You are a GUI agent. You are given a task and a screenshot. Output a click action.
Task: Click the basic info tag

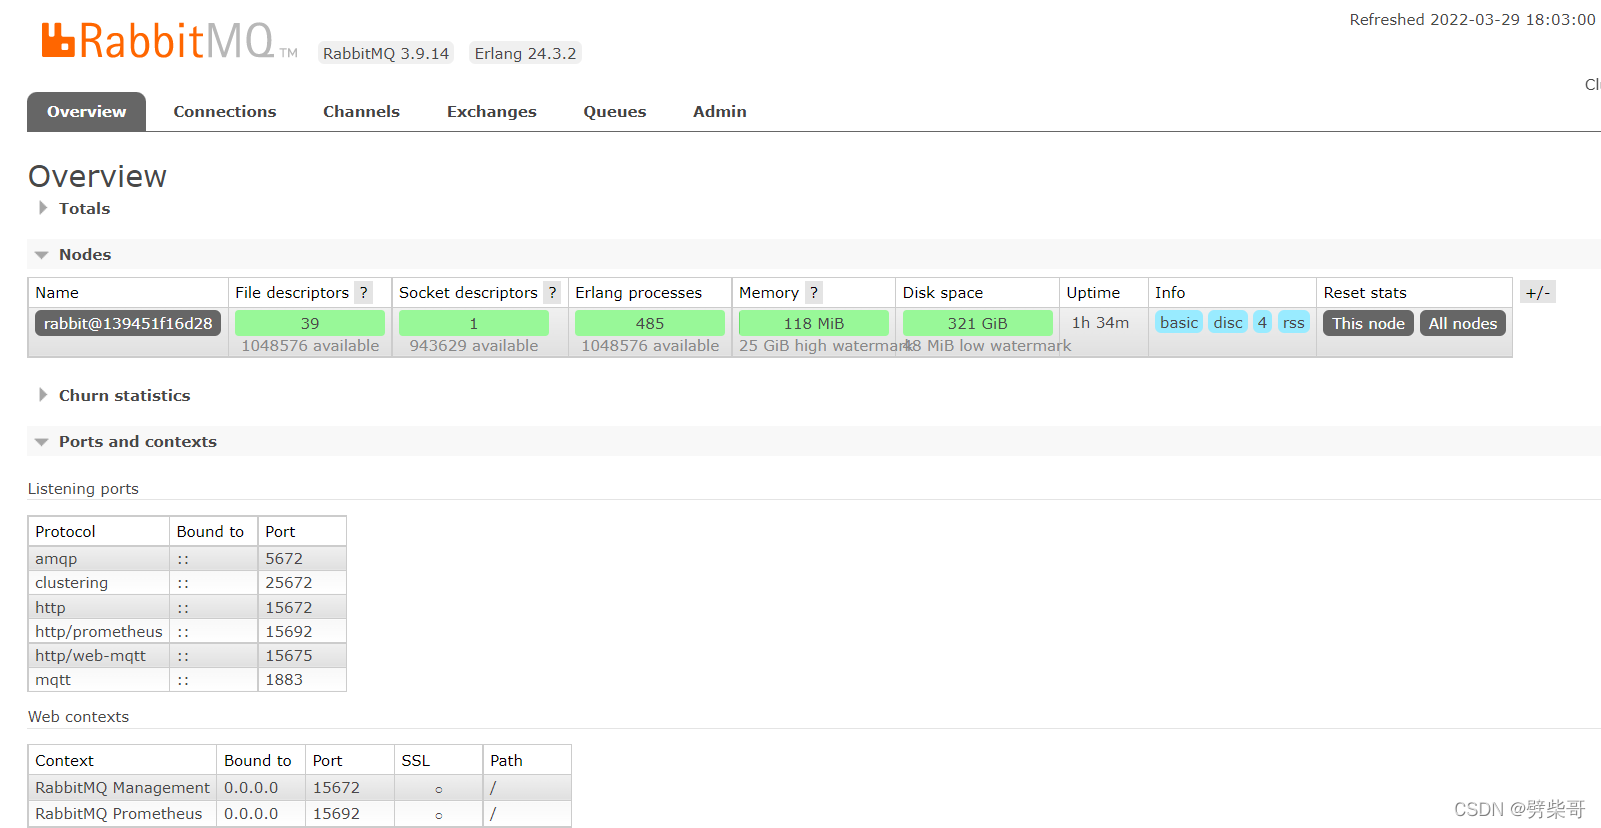tap(1179, 322)
